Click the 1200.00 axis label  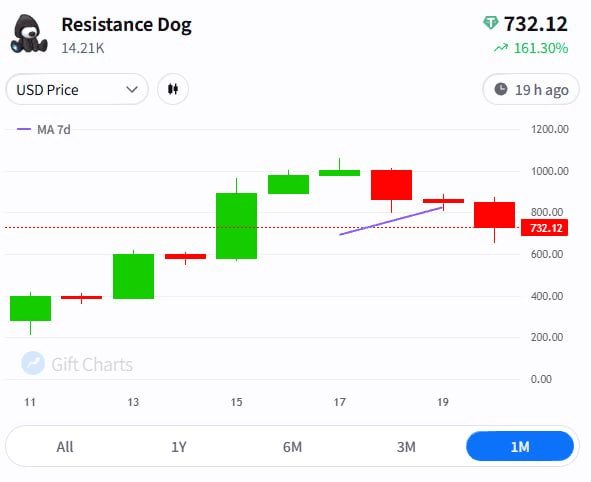point(550,129)
